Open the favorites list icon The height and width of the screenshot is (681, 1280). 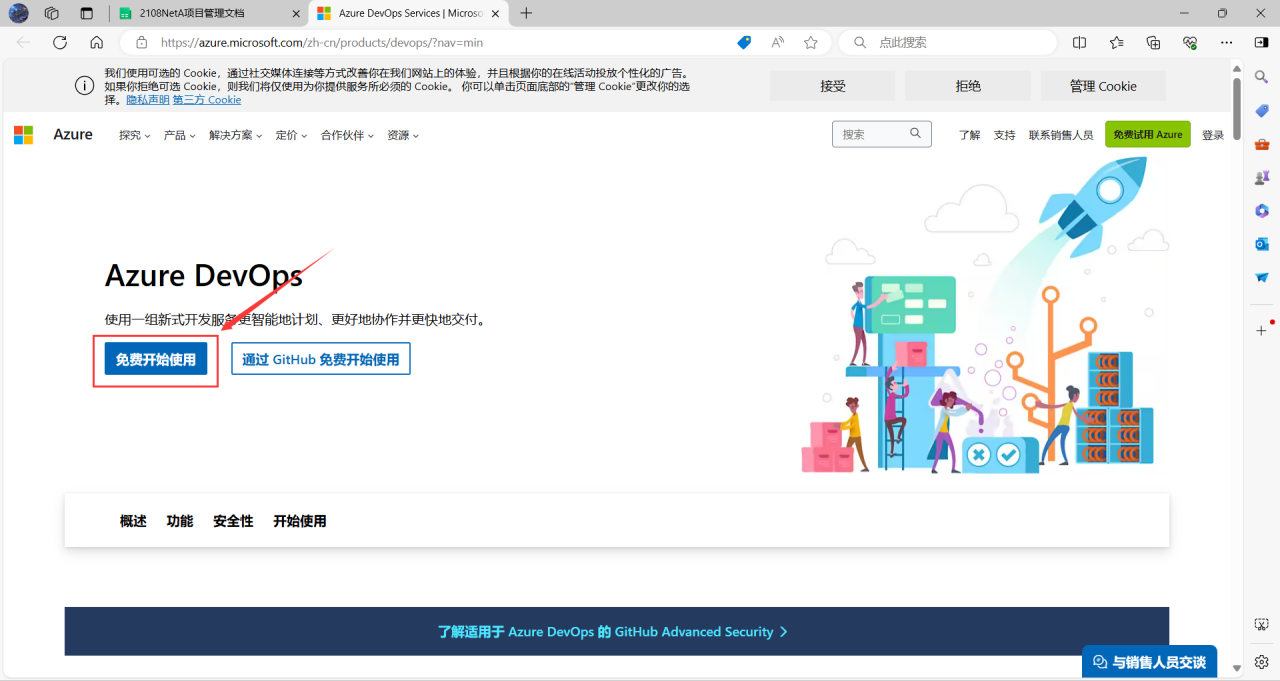coord(1116,42)
